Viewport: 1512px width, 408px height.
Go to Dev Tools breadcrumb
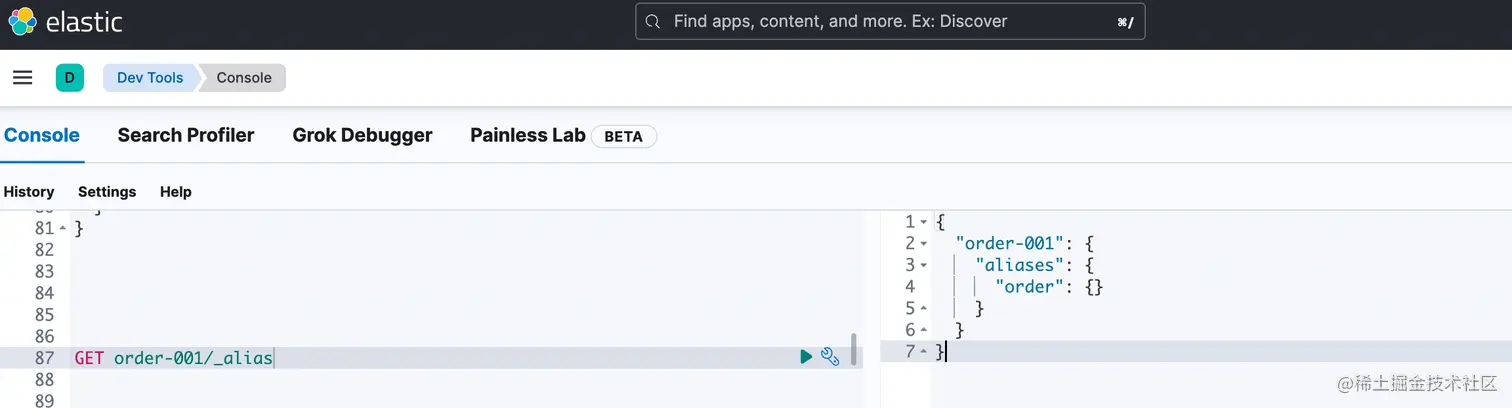pyautogui.click(x=150, y=77)
